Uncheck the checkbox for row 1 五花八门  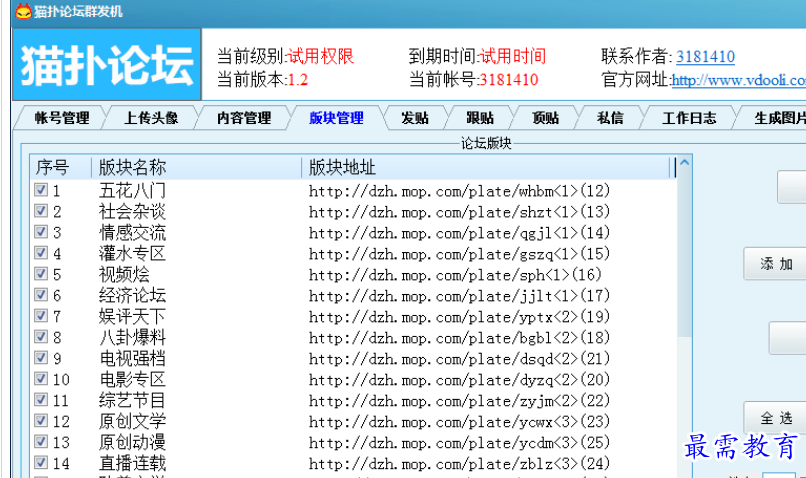pos(41,190)
